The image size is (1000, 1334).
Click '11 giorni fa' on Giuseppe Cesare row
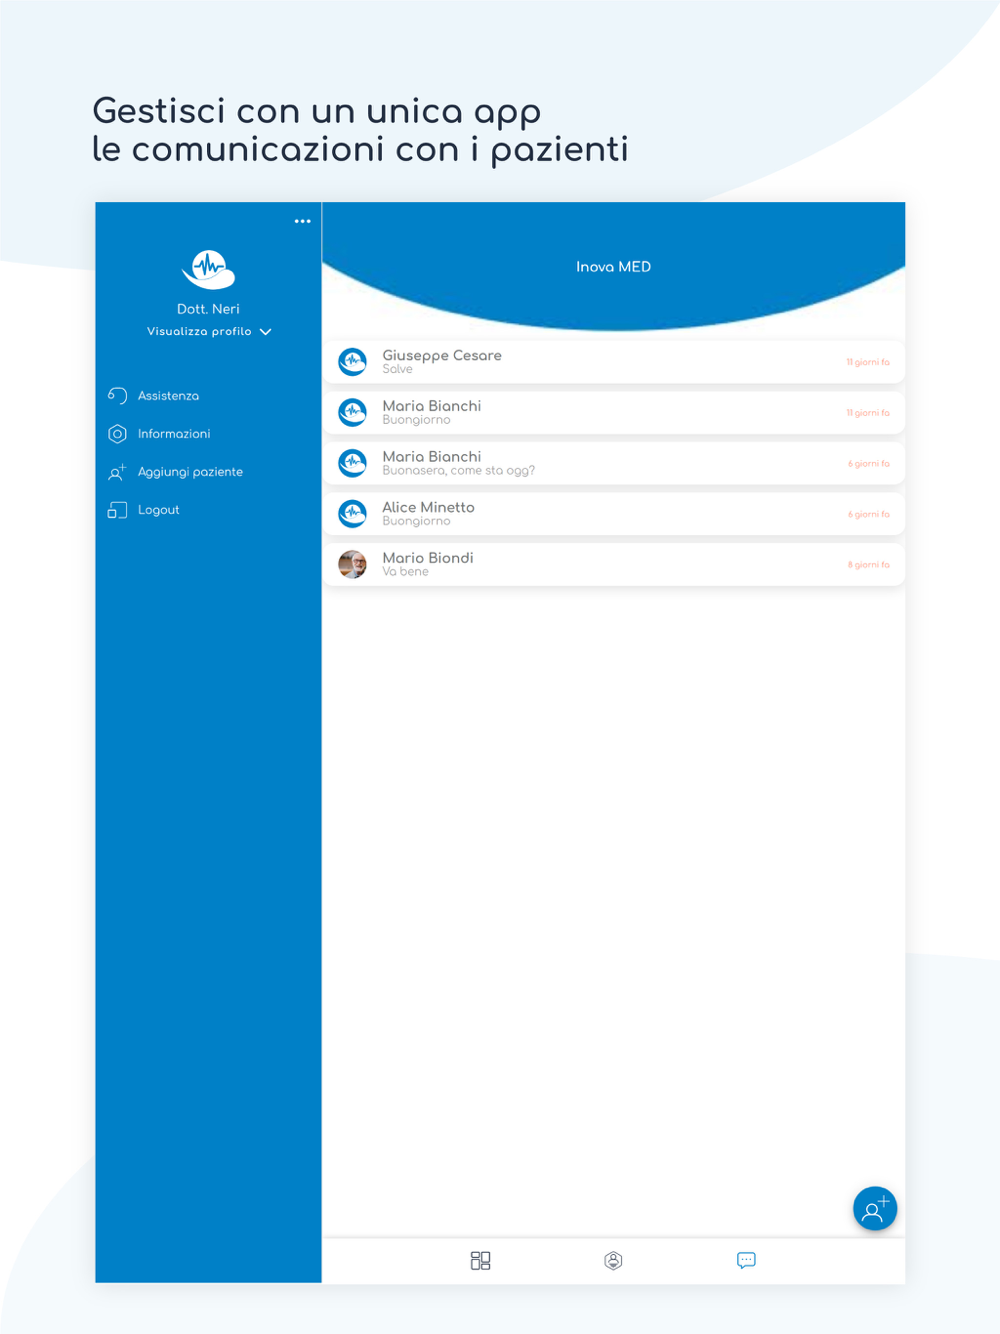point(867,362)
